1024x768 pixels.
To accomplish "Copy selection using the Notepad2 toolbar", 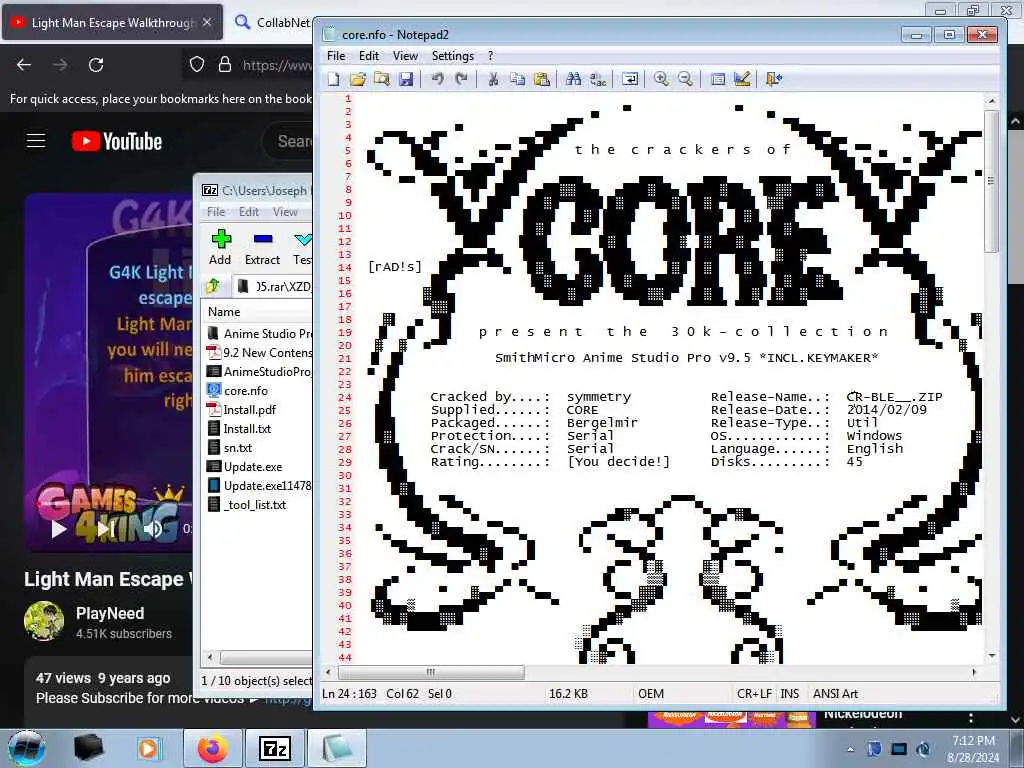I will 517,79.
